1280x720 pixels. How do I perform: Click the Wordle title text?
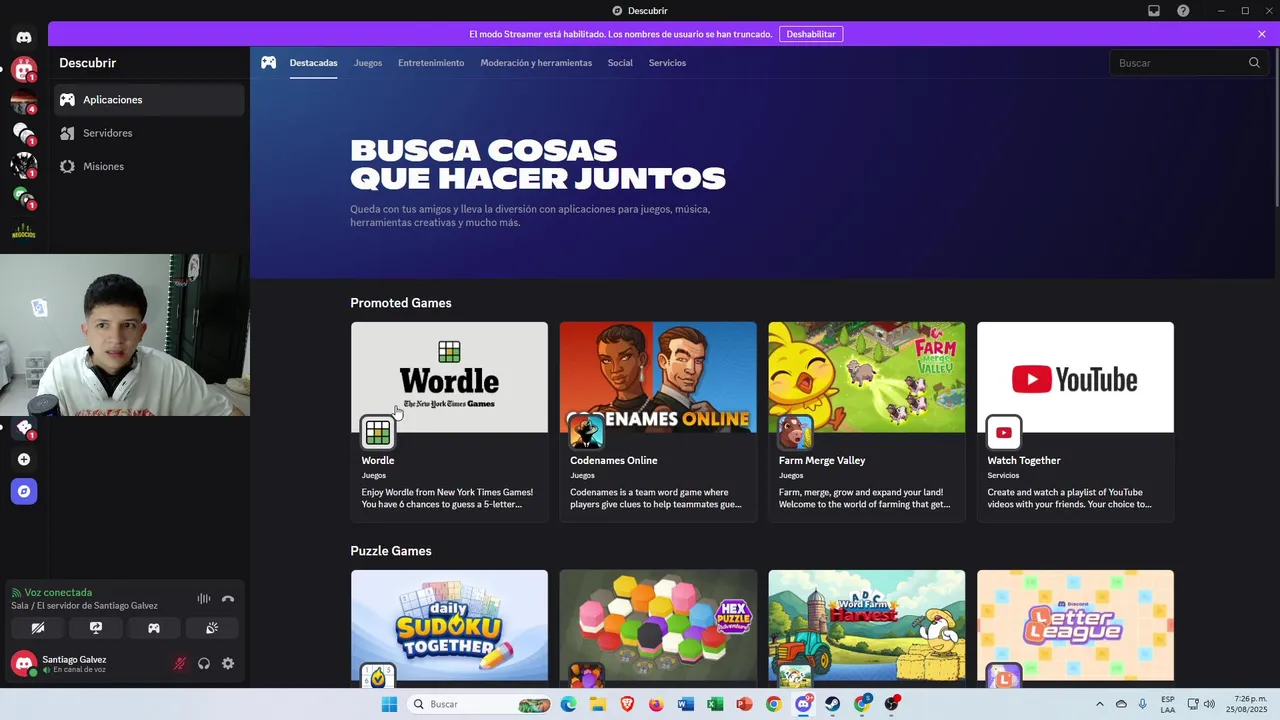[378, 461]
